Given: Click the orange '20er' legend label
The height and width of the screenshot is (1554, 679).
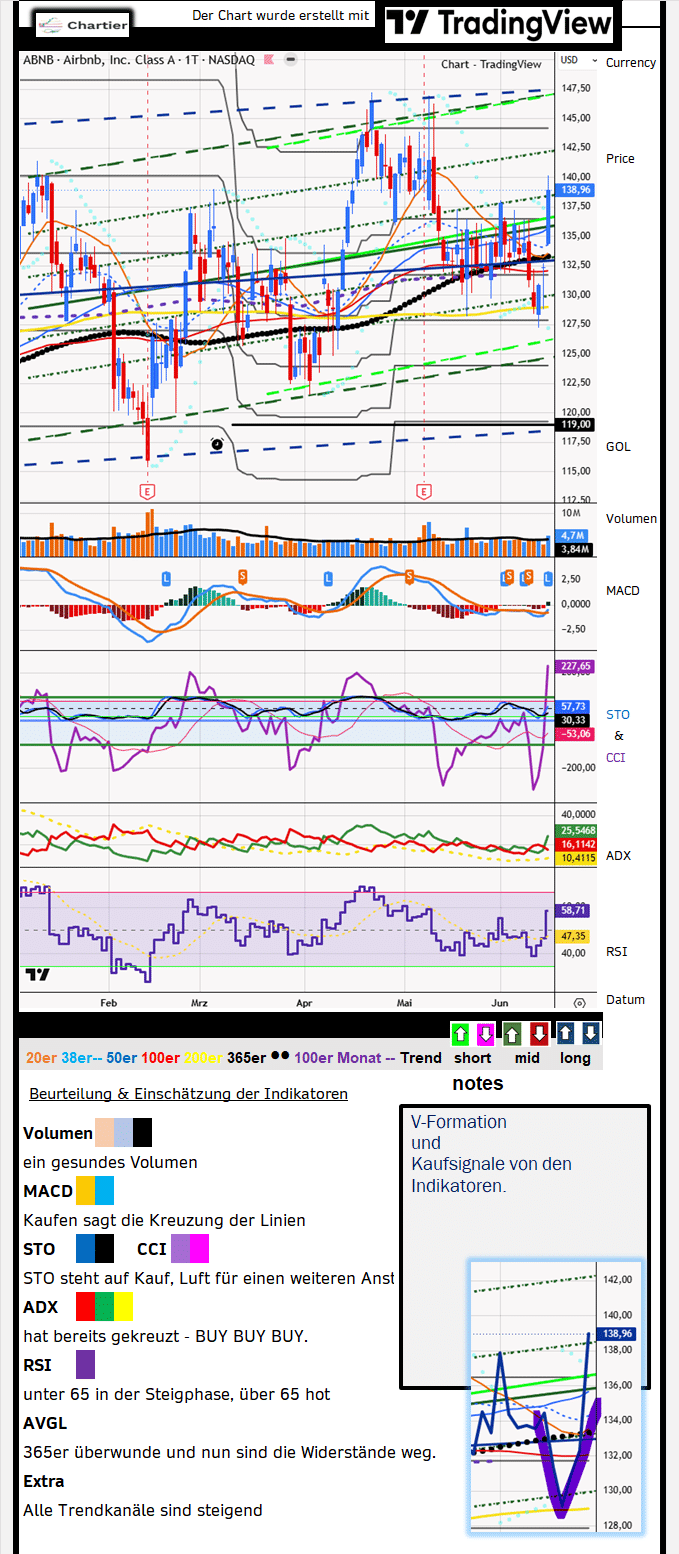Looking at the screenshot, I should point(41,1058).
